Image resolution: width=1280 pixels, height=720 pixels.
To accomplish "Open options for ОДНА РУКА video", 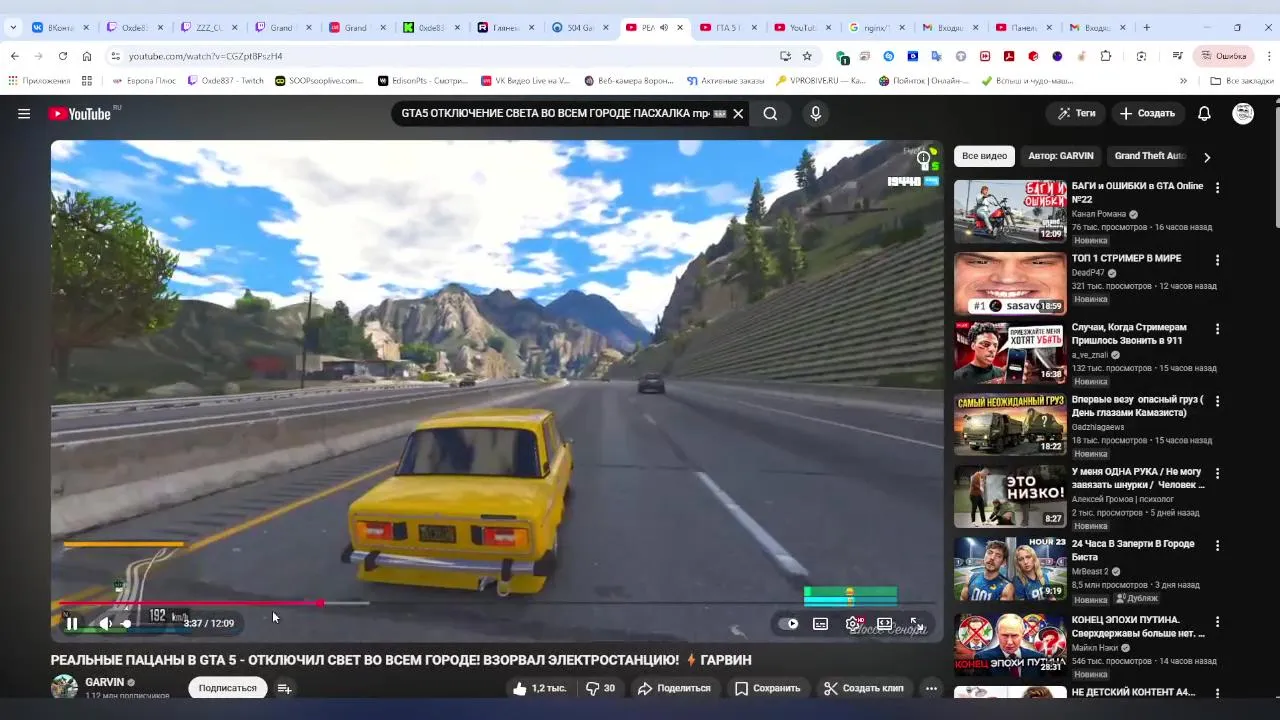I will [1217, 473].
